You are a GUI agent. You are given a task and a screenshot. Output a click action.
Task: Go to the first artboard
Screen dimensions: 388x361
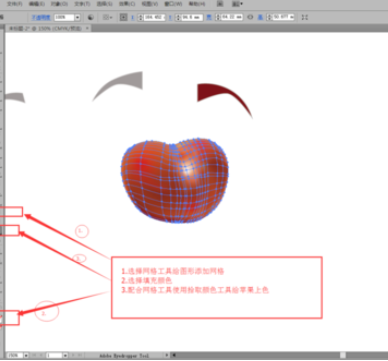[33, 355]
